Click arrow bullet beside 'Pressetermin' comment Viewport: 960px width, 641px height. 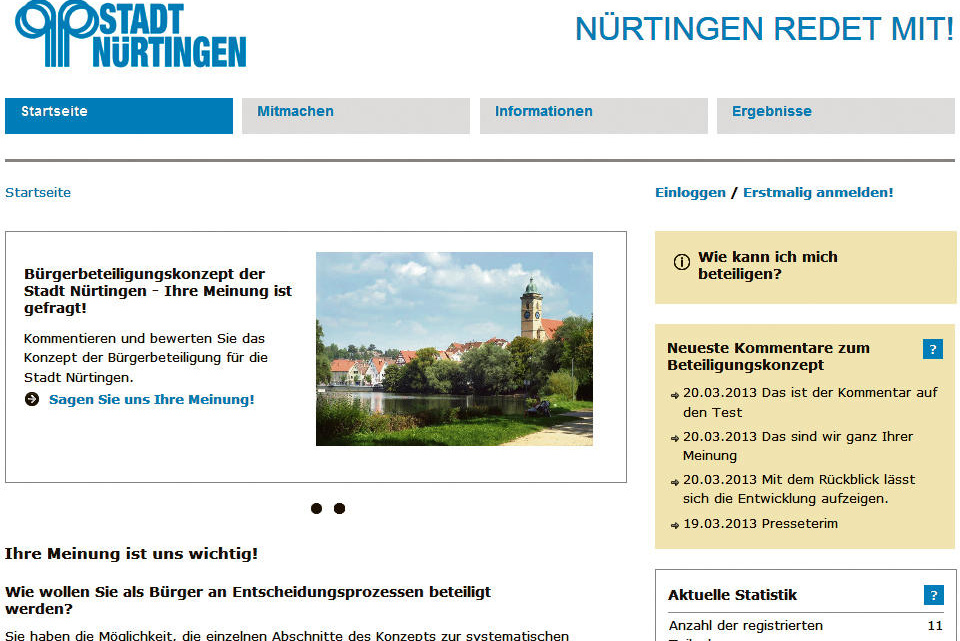point(675,525)
